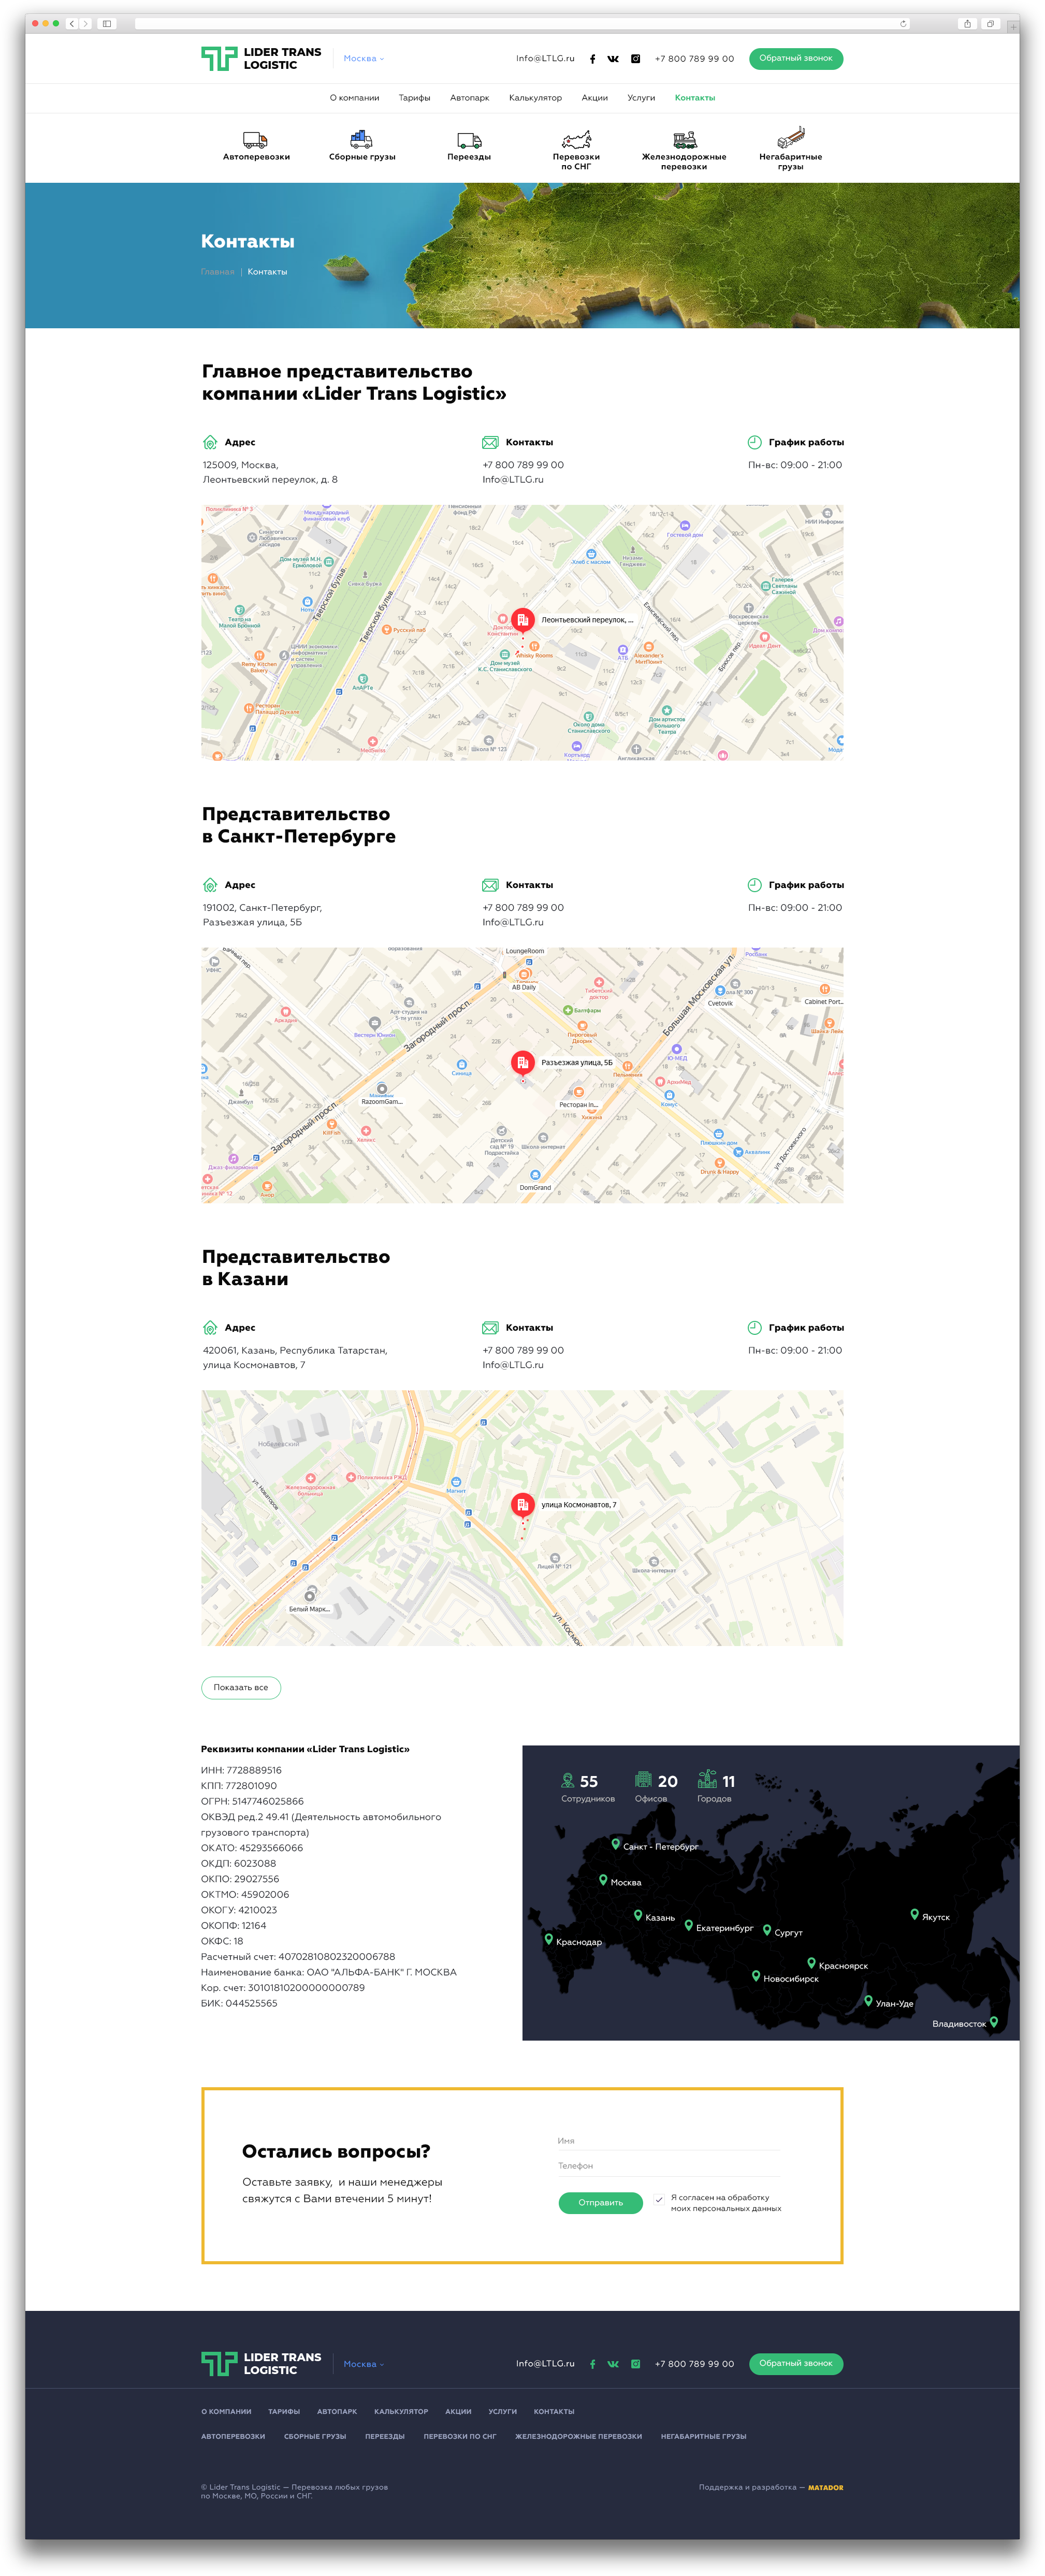Click the red pin on Разъезжая улица map
Image resolution: width=1045 pixels, height=2576 pixels.
click(522, 1063)
